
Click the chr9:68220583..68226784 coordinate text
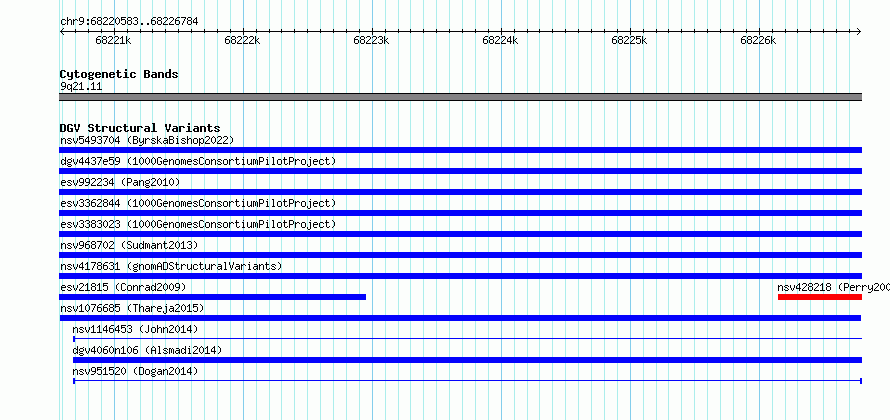point(129,22)
